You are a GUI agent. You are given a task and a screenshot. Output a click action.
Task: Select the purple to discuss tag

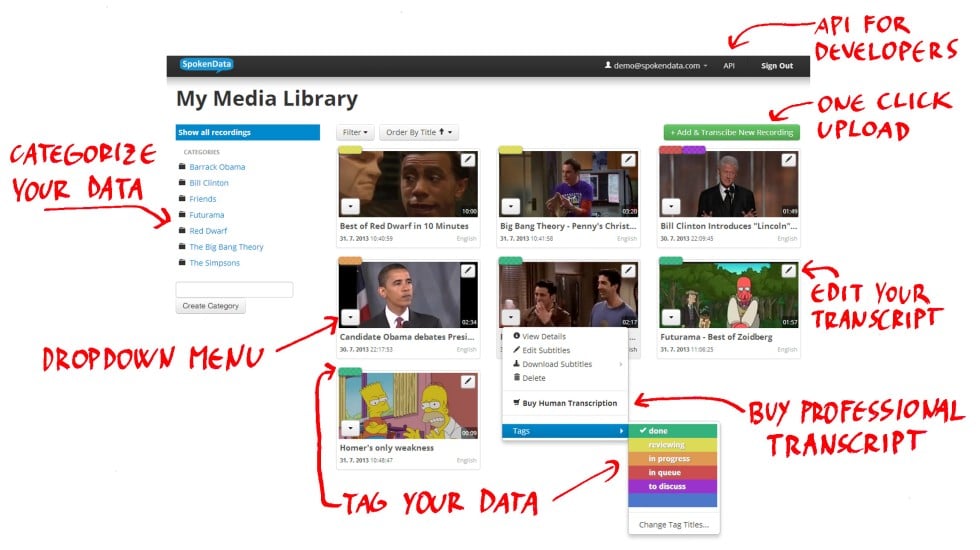pyautogui.click(x=673, y=486)
